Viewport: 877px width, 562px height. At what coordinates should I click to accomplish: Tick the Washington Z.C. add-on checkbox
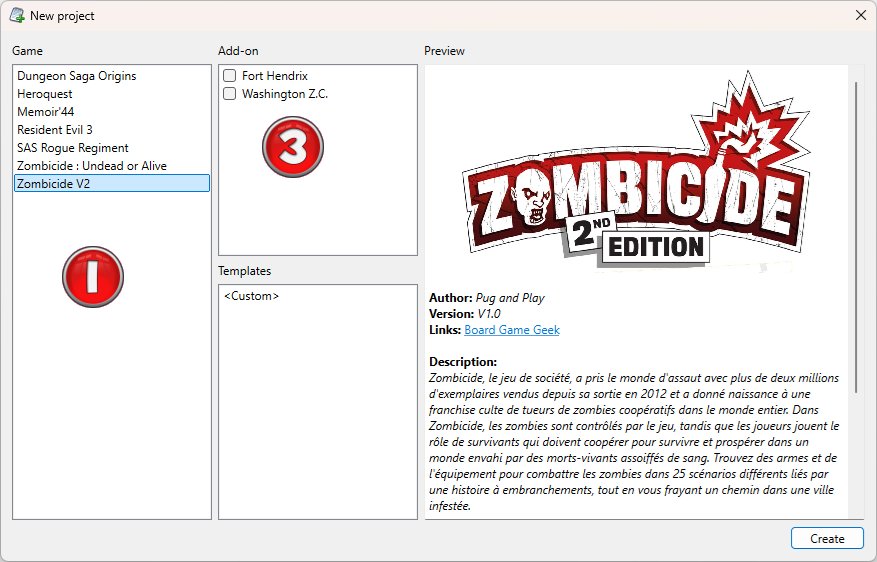(229, 93)
